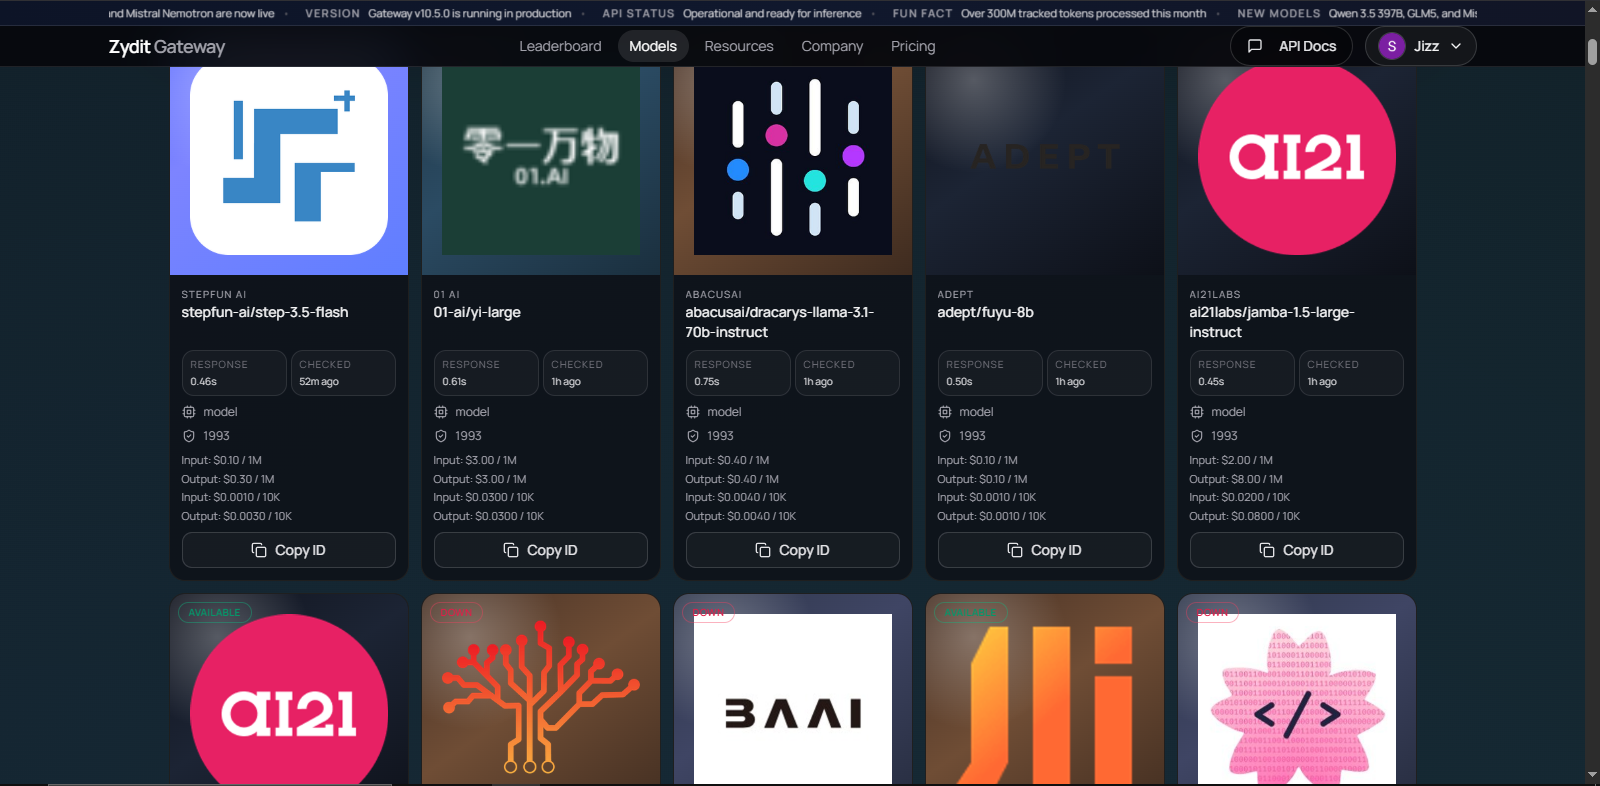Screen dimensions: 1600x786
Task: Select the Models nav tab
Action: pos(653,46)
